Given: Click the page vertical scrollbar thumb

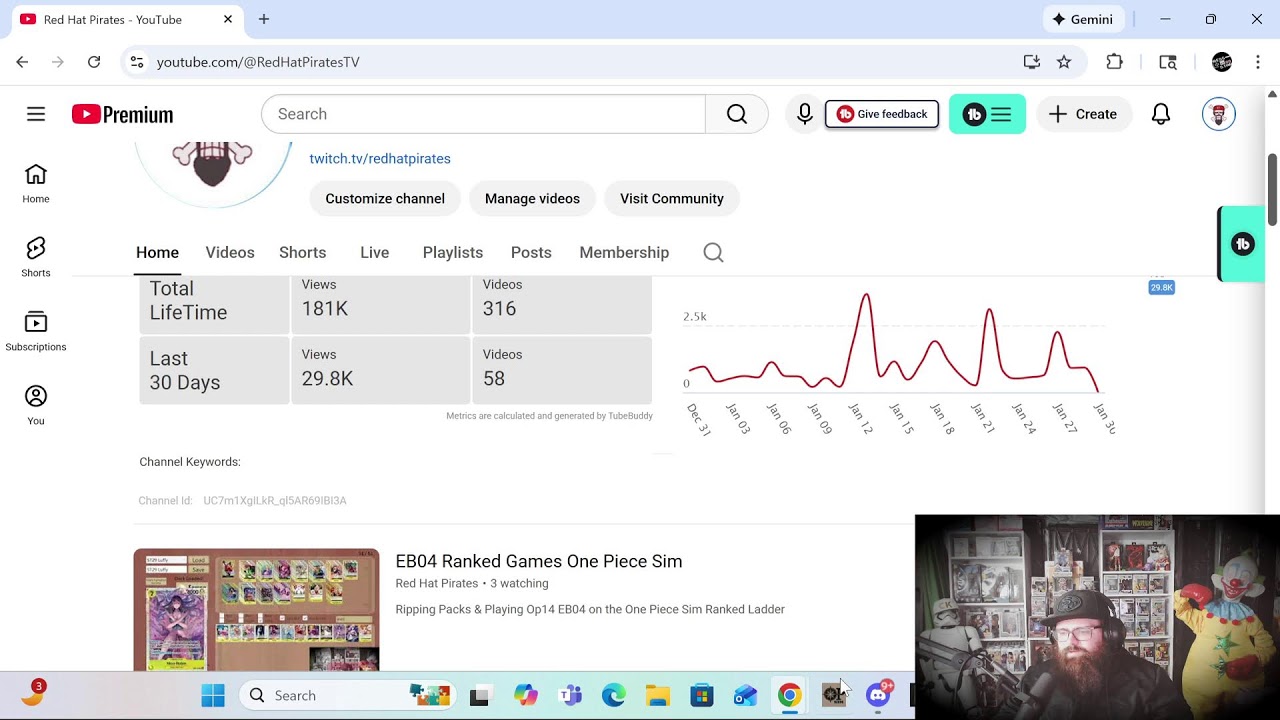Looking at the screenshot, I should click(x=1272, y=190).
